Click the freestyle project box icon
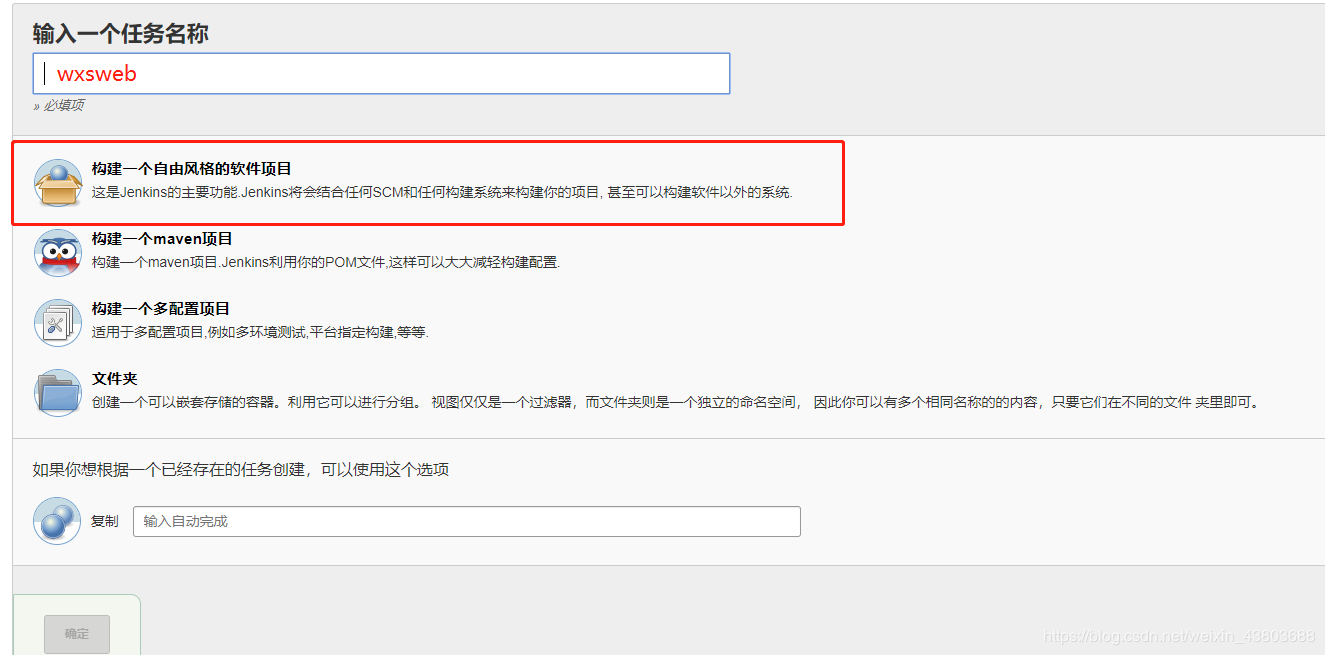Screen dimensions: 1325x655 tap(57, 183)
